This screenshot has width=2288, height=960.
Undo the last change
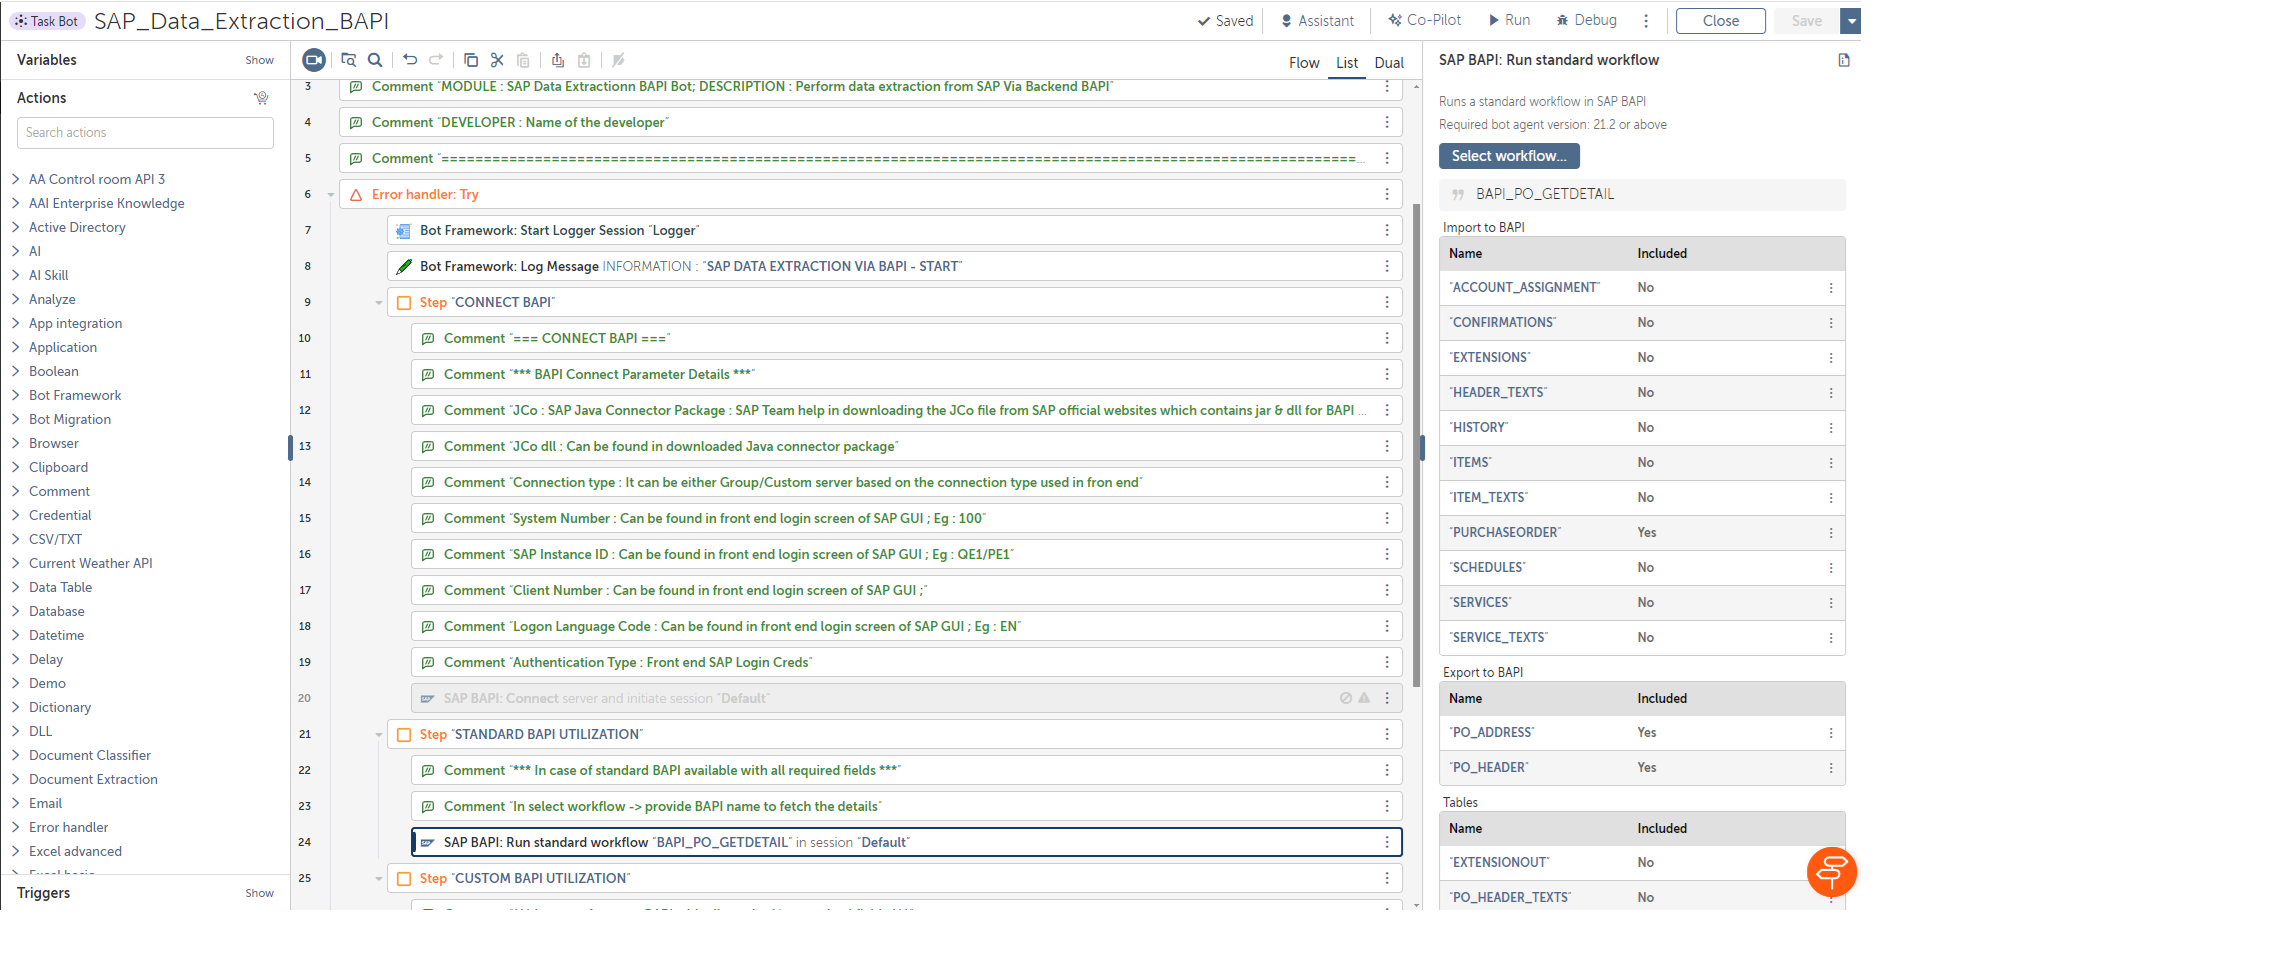(x=410, y=60)
